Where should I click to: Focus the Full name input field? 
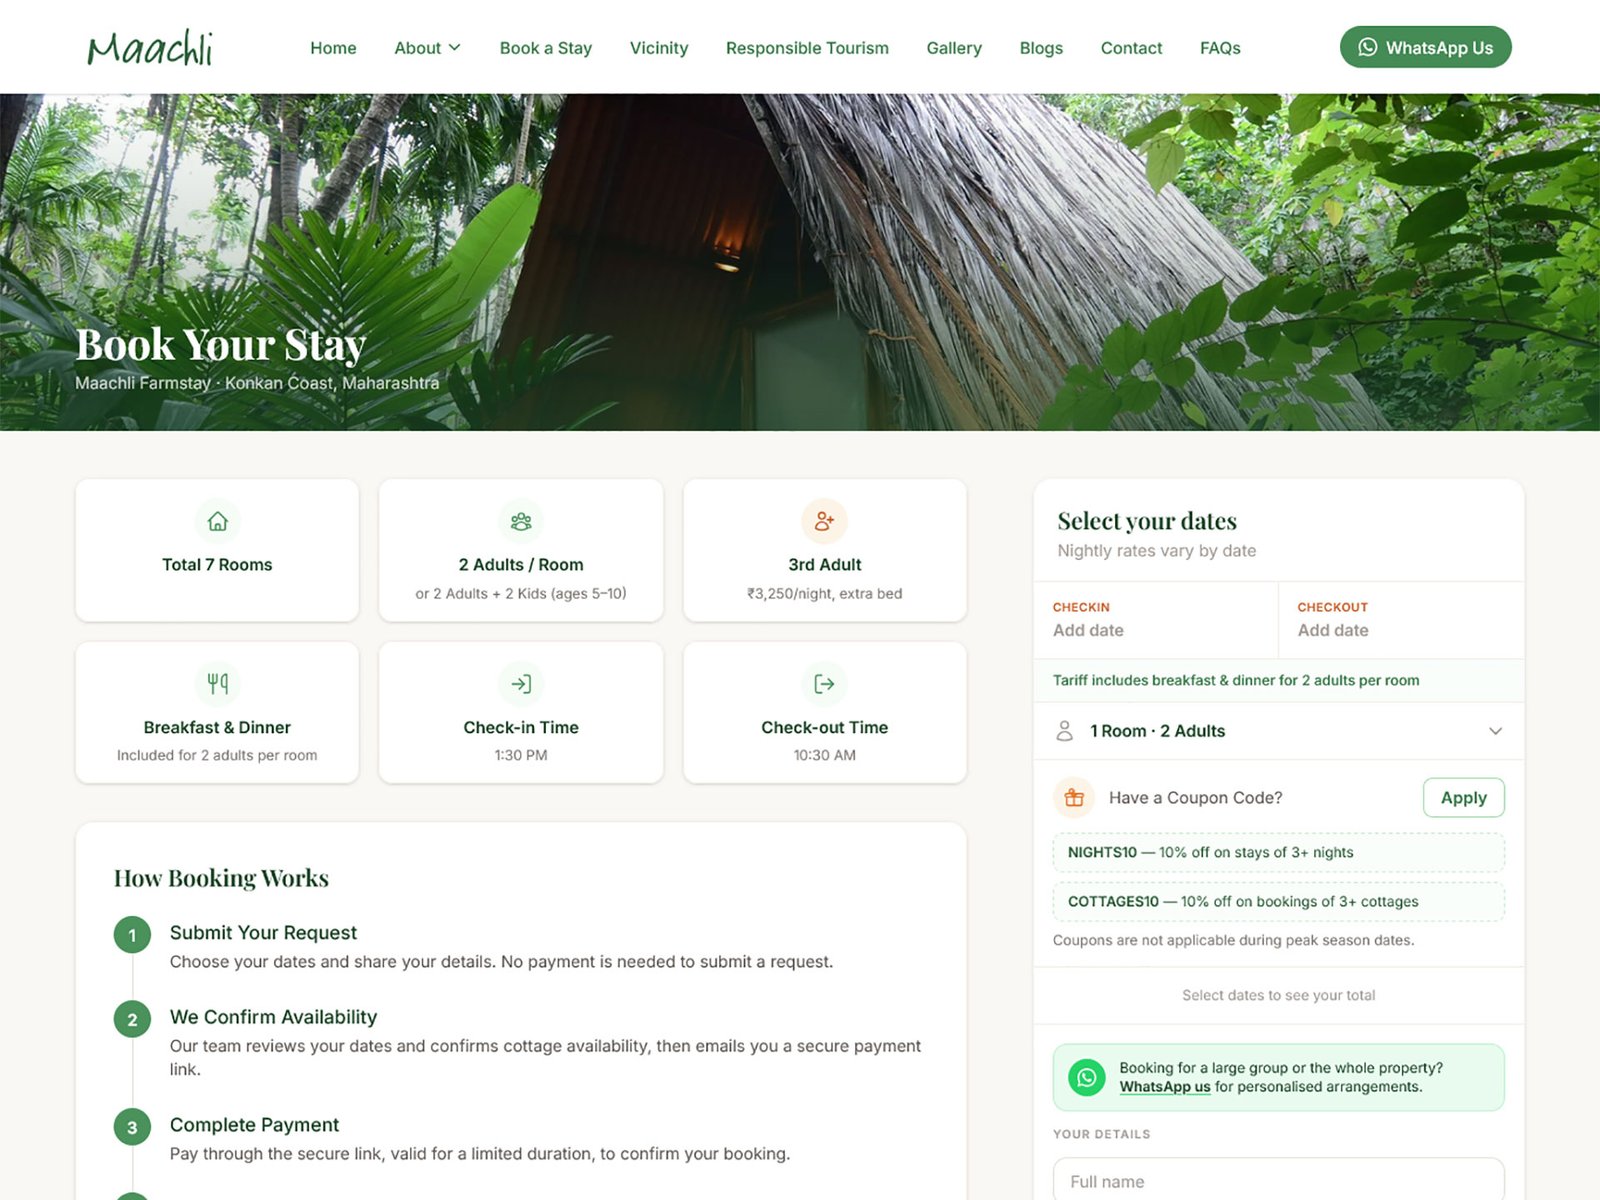(x=1278, y=1180)
